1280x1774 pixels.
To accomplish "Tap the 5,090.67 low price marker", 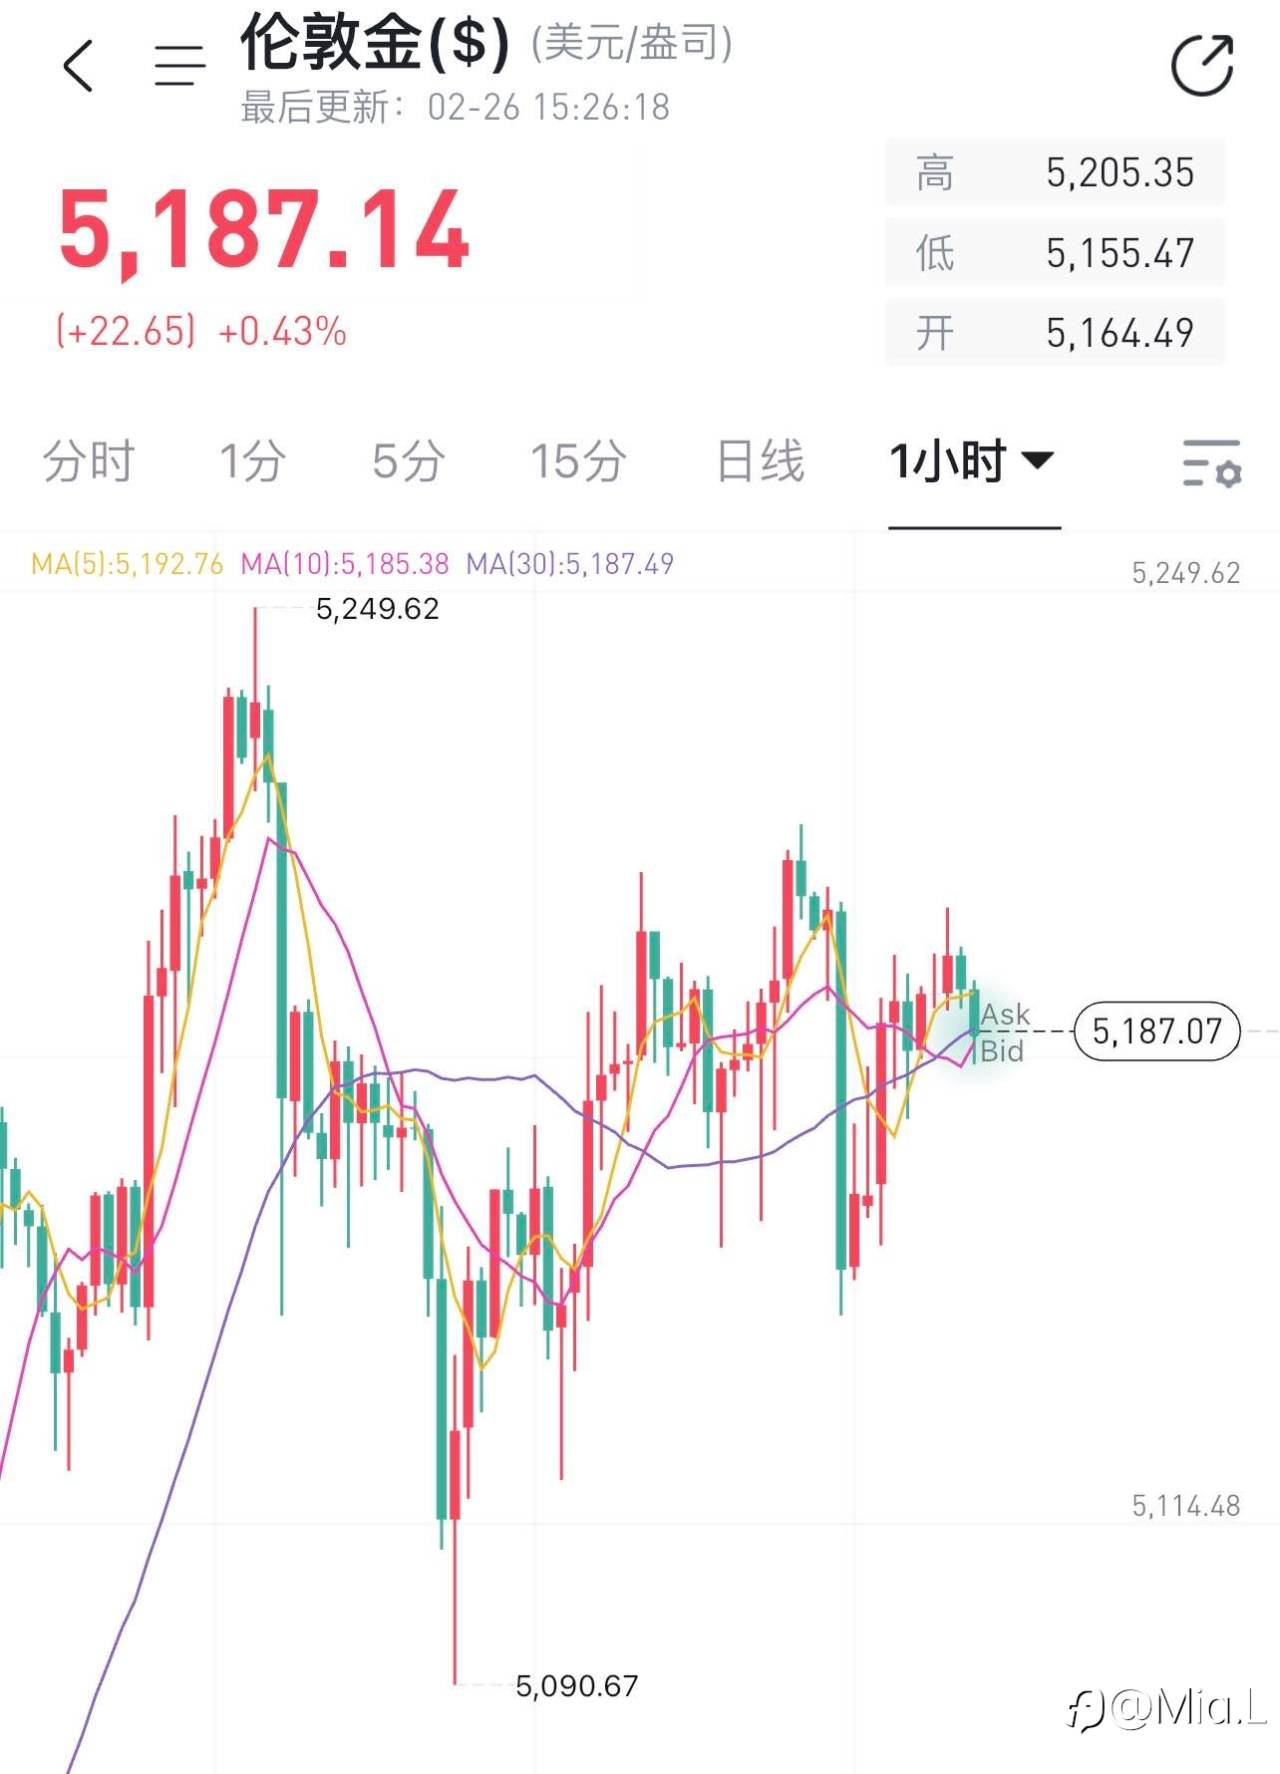I will 576,1686.
